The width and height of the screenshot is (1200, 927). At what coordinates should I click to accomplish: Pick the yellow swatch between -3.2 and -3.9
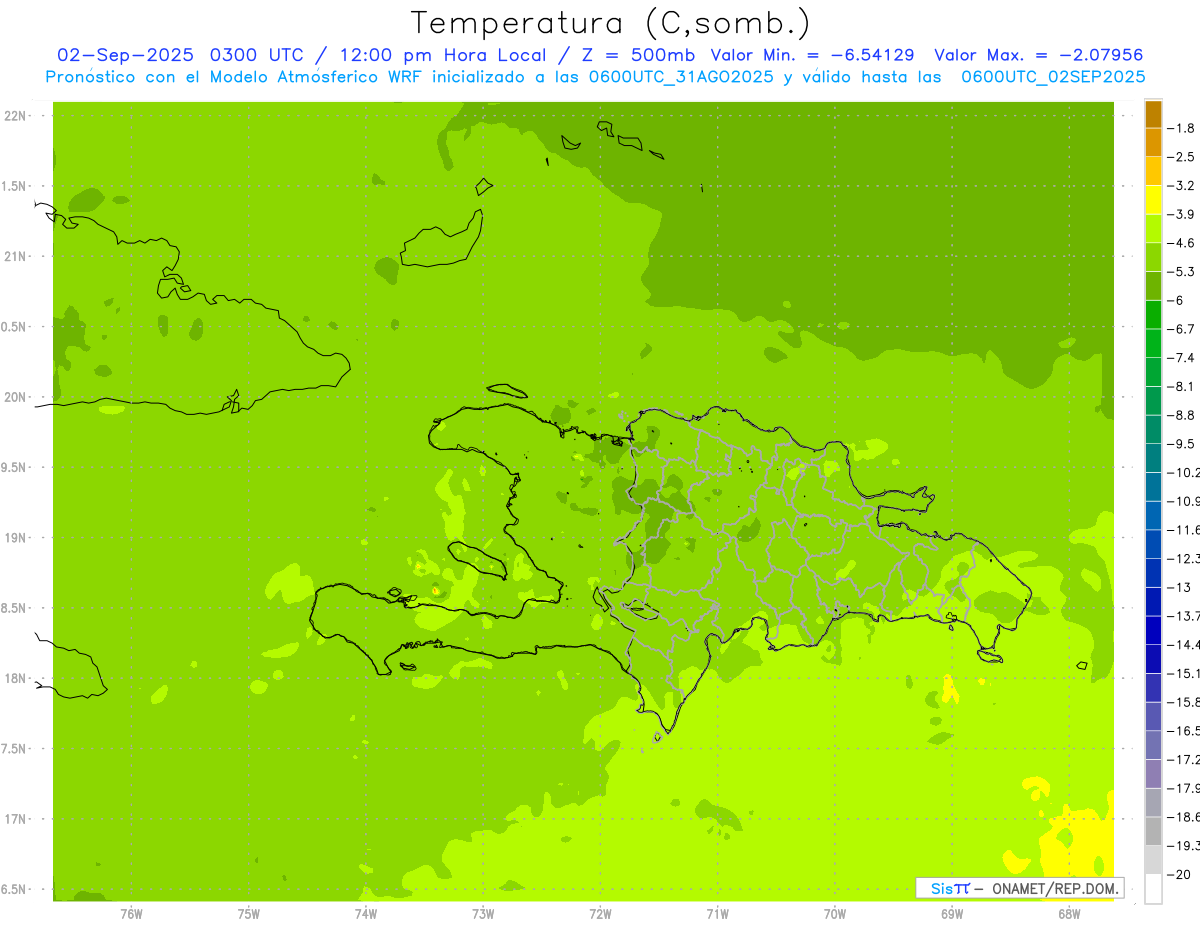(x=1153, y=200)
